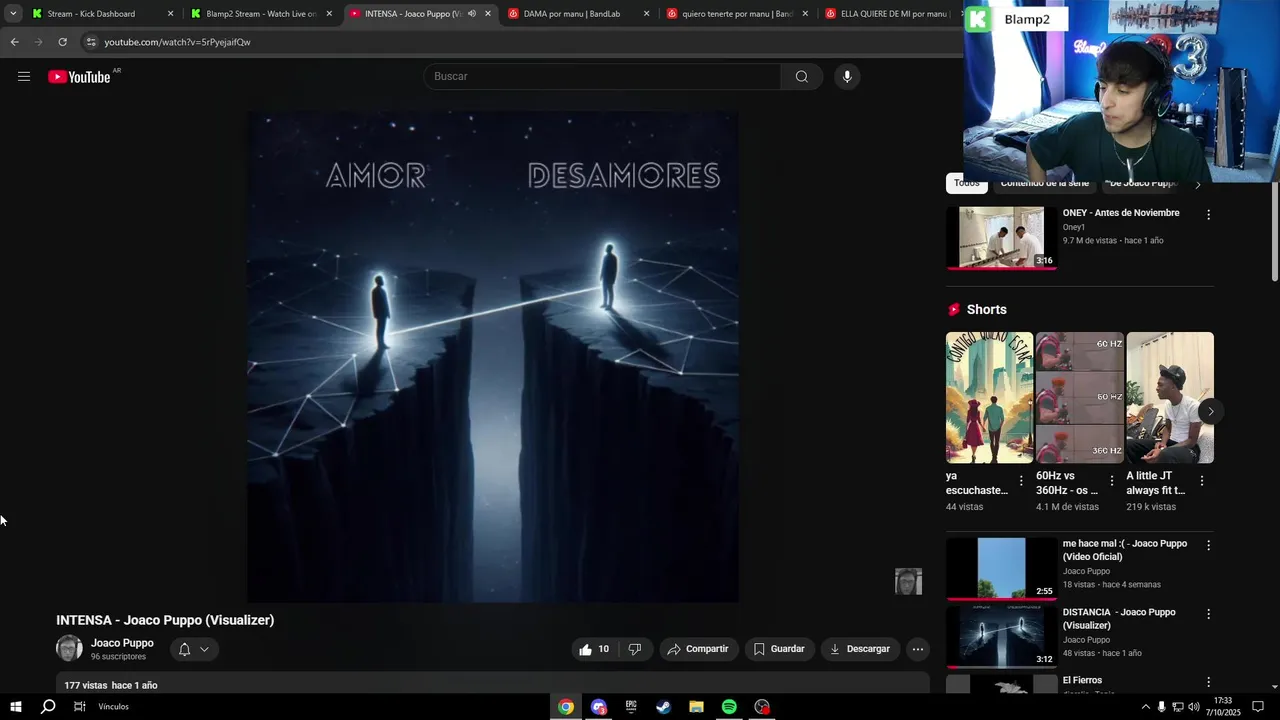The height and width of the screenshot is (720, 1280).
Task: Click the Shorts section icon
Action: 954,310
